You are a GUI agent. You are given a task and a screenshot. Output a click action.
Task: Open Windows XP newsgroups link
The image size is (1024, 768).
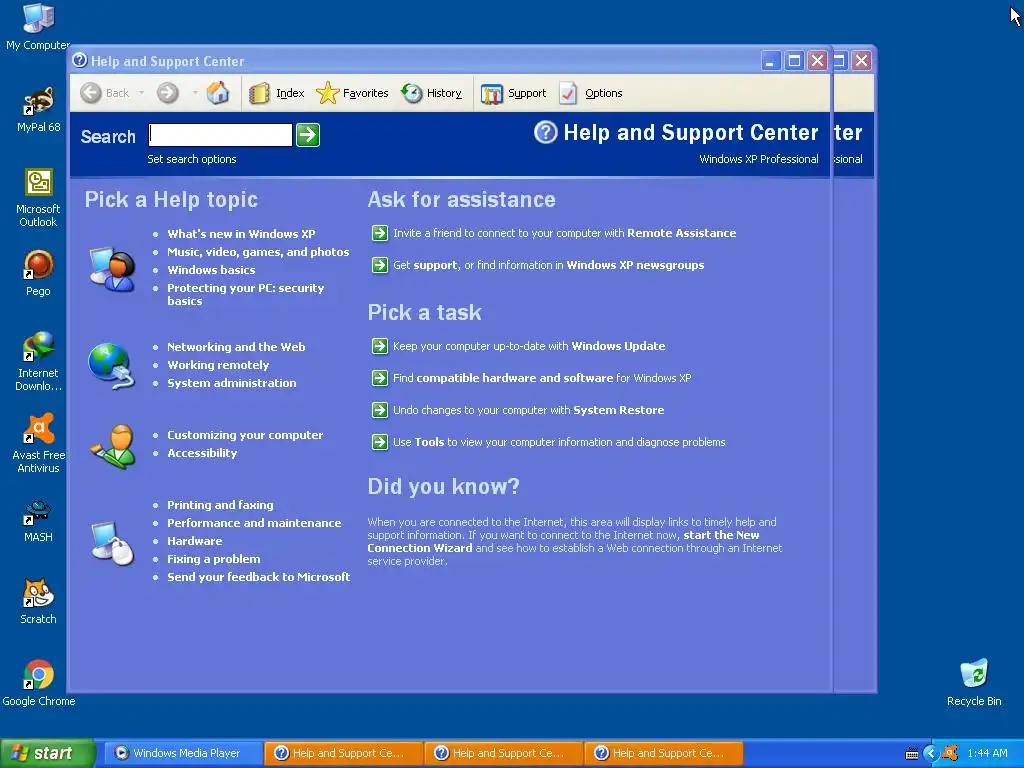pos(635,265)
